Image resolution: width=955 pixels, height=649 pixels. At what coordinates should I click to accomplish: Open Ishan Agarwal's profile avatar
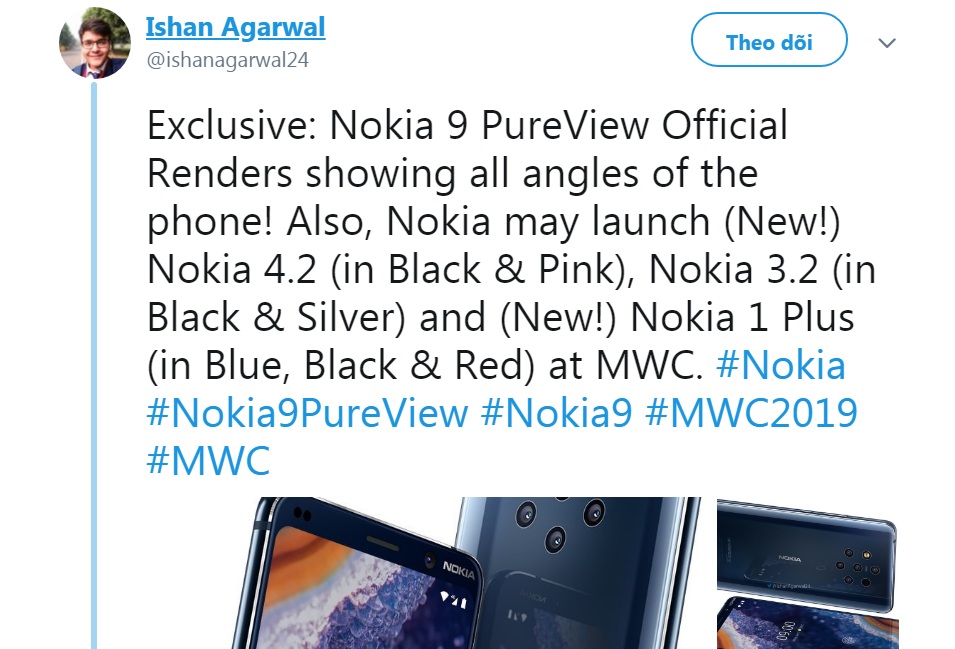pyautogui.click(x=94, y=43)
